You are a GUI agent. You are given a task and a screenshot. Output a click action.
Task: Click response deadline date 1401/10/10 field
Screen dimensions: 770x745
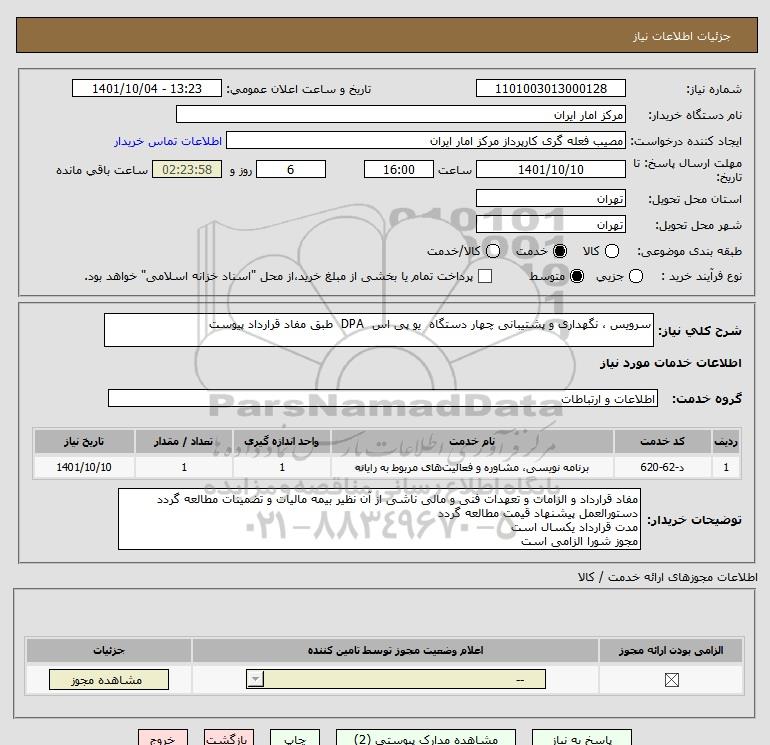(x=550, y=169)
